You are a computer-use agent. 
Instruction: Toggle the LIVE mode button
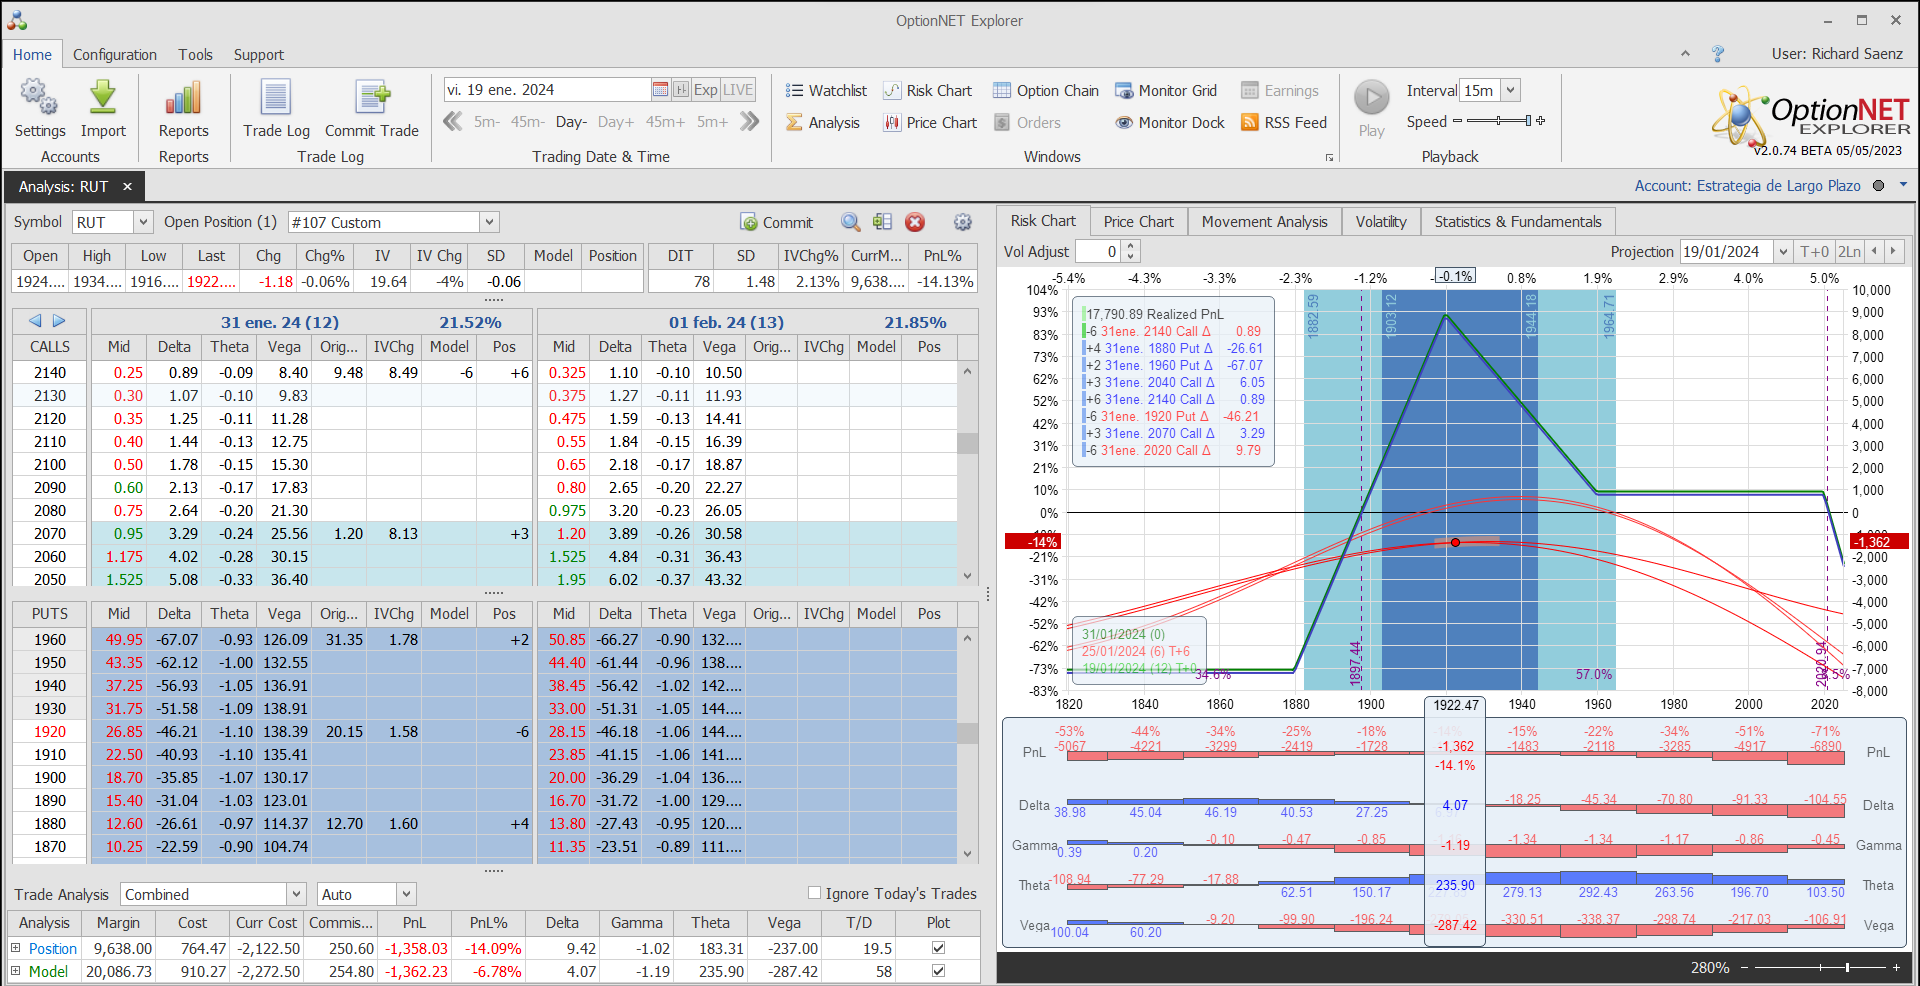(738, 90)
